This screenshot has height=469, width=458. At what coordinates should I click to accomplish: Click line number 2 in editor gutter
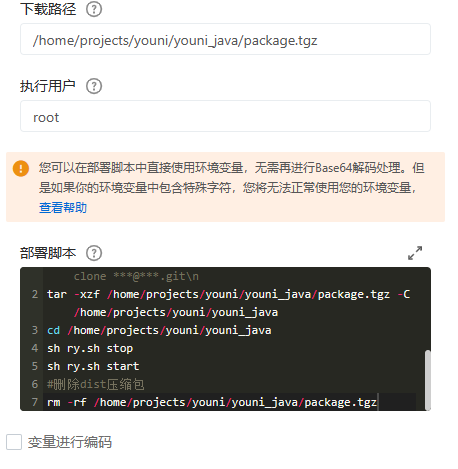(35, 294)
